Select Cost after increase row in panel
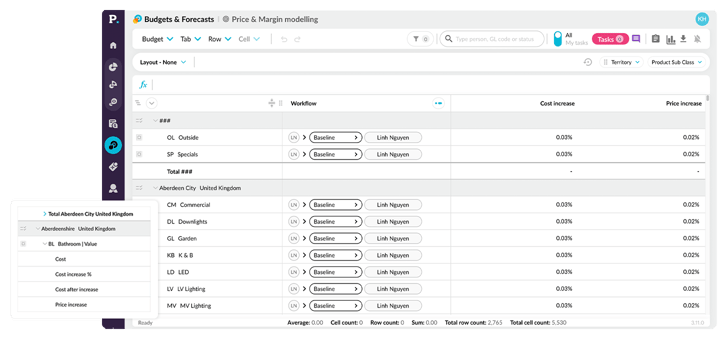This screenshot has width=720, height=360. [x=84, y=289]
